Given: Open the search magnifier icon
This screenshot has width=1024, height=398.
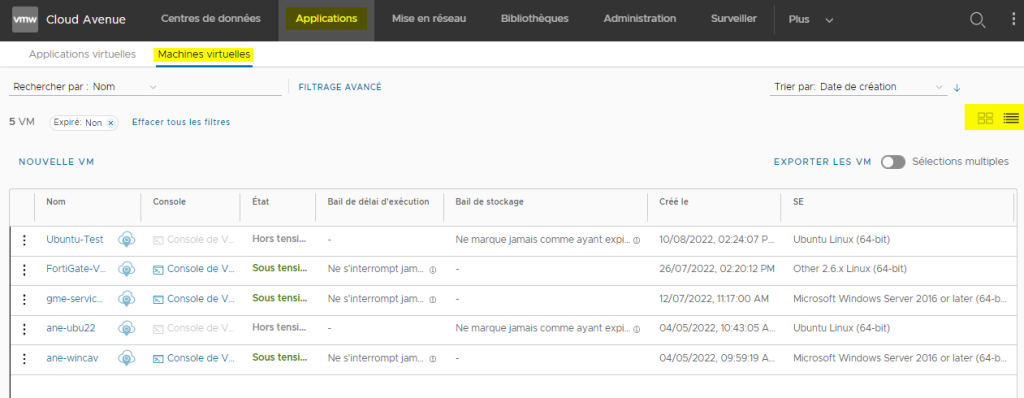Looking at the screenshot, I should (977, 20).
